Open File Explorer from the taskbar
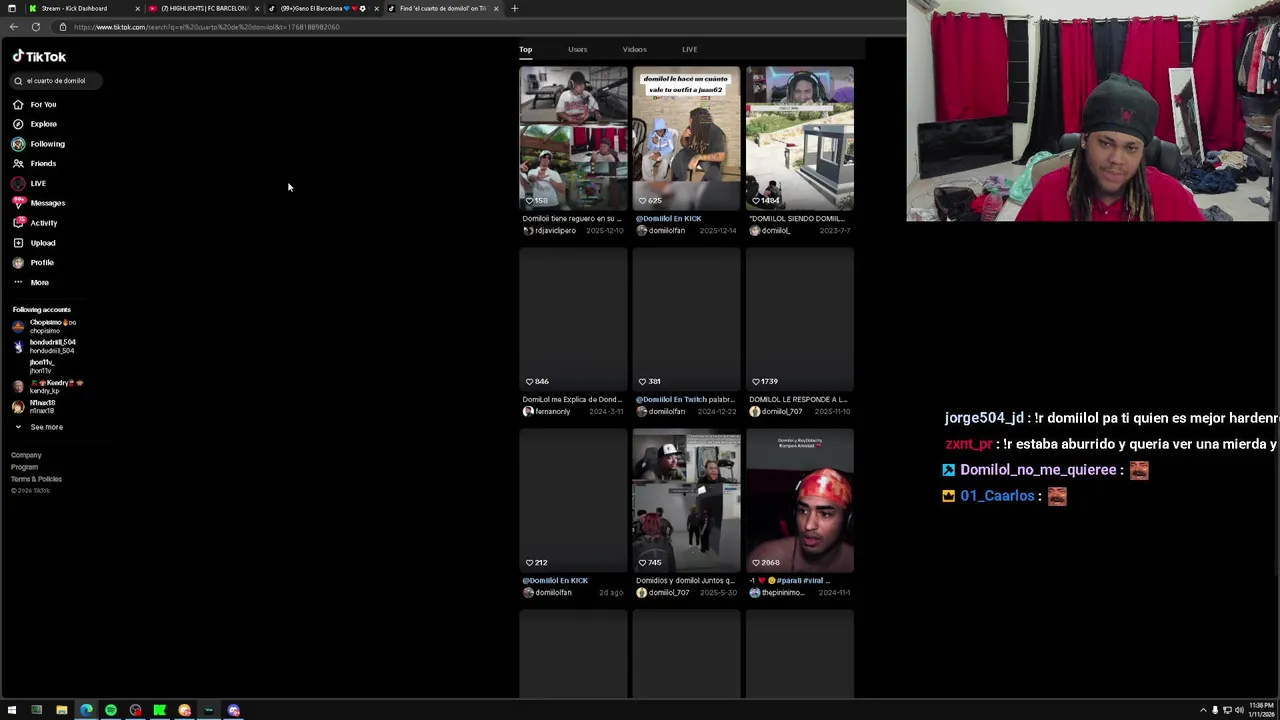1280x720 pixels. 61,710
